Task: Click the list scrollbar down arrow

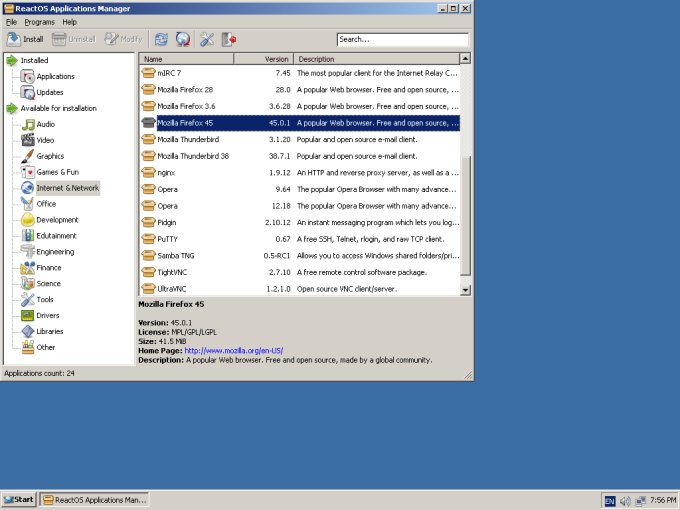Action: tap(465, 290)
